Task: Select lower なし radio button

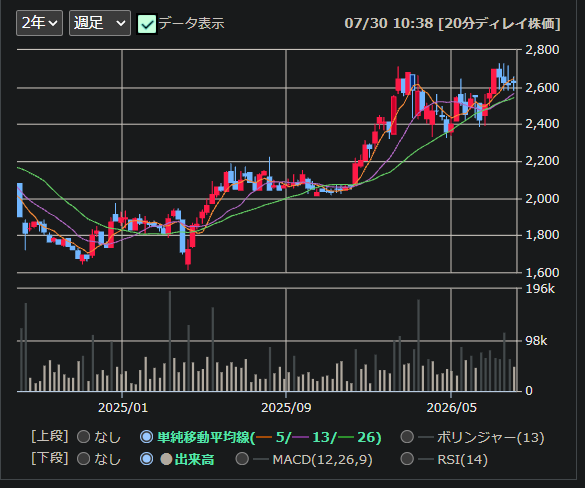Action: [84, 459]
